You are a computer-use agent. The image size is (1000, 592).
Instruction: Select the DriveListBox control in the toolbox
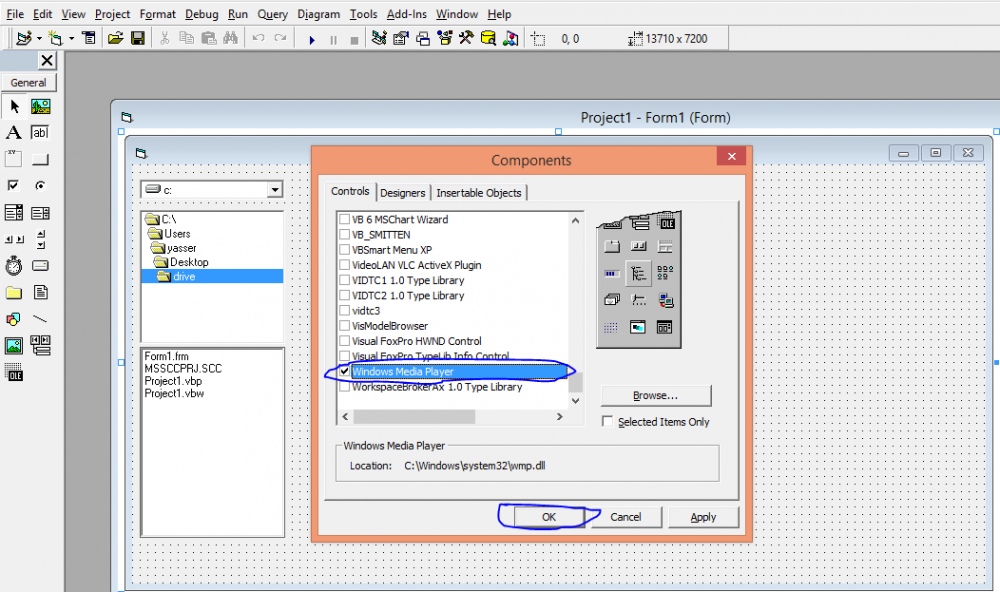40,265
